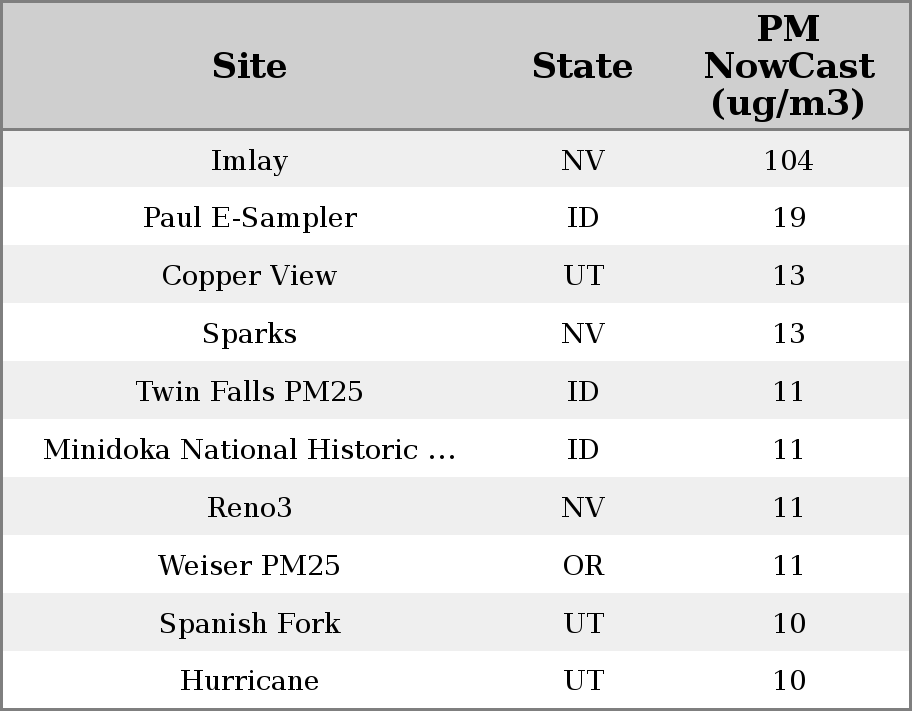Click the NV state cell in the Imlay row
The width and height of the screenshot is (912, 711).
583,161
